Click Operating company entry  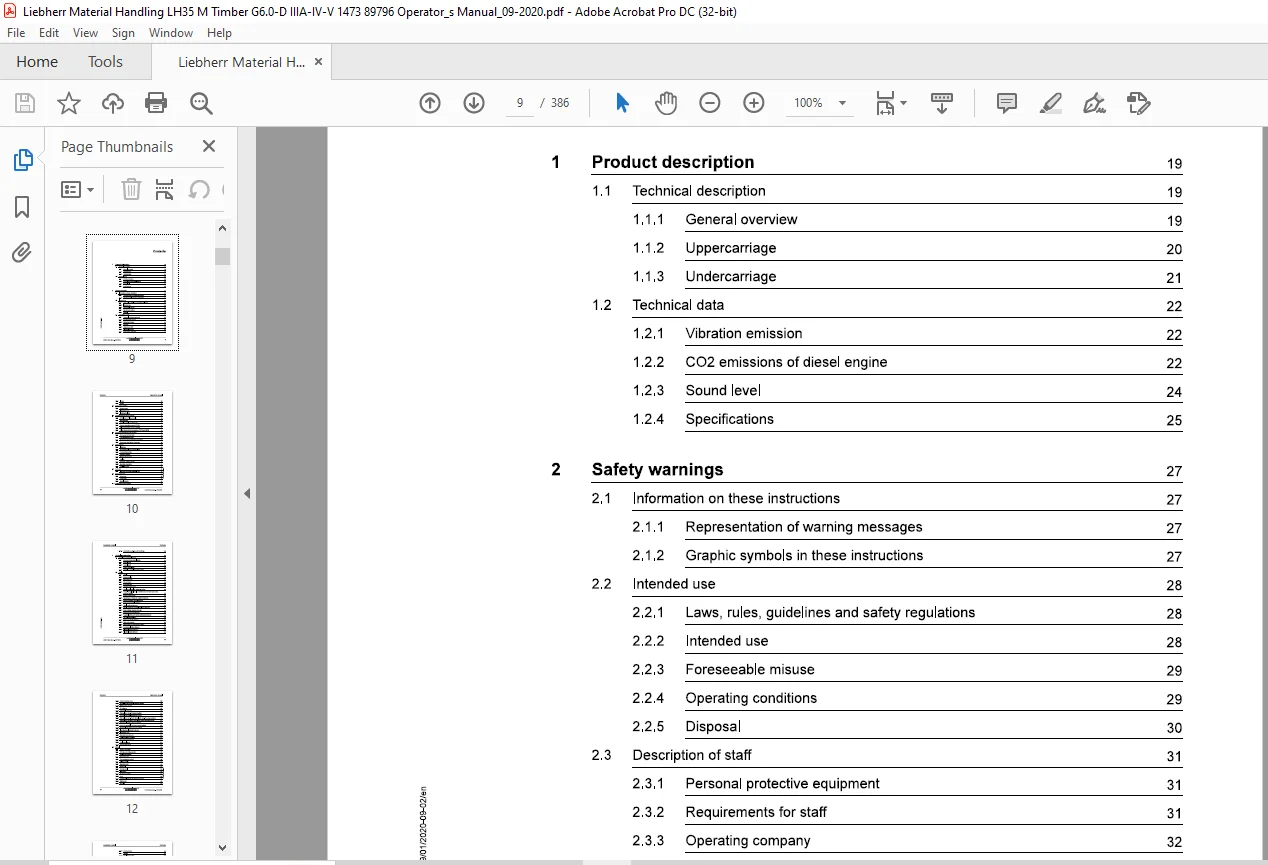pyautogui.click(x=747, y=840)
